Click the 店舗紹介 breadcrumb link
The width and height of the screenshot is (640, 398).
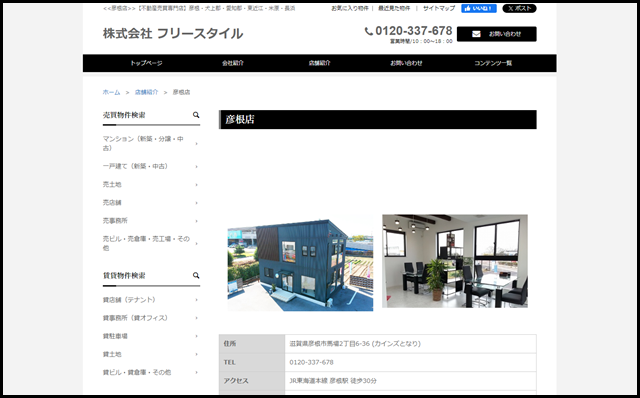[x=147, y=92]
